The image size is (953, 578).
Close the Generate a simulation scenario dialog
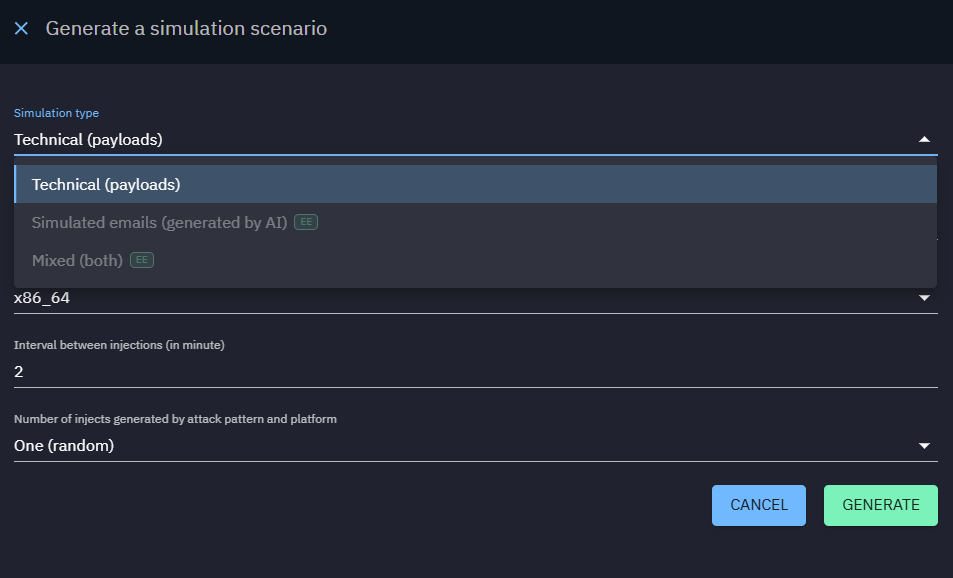tap(21, 29)
